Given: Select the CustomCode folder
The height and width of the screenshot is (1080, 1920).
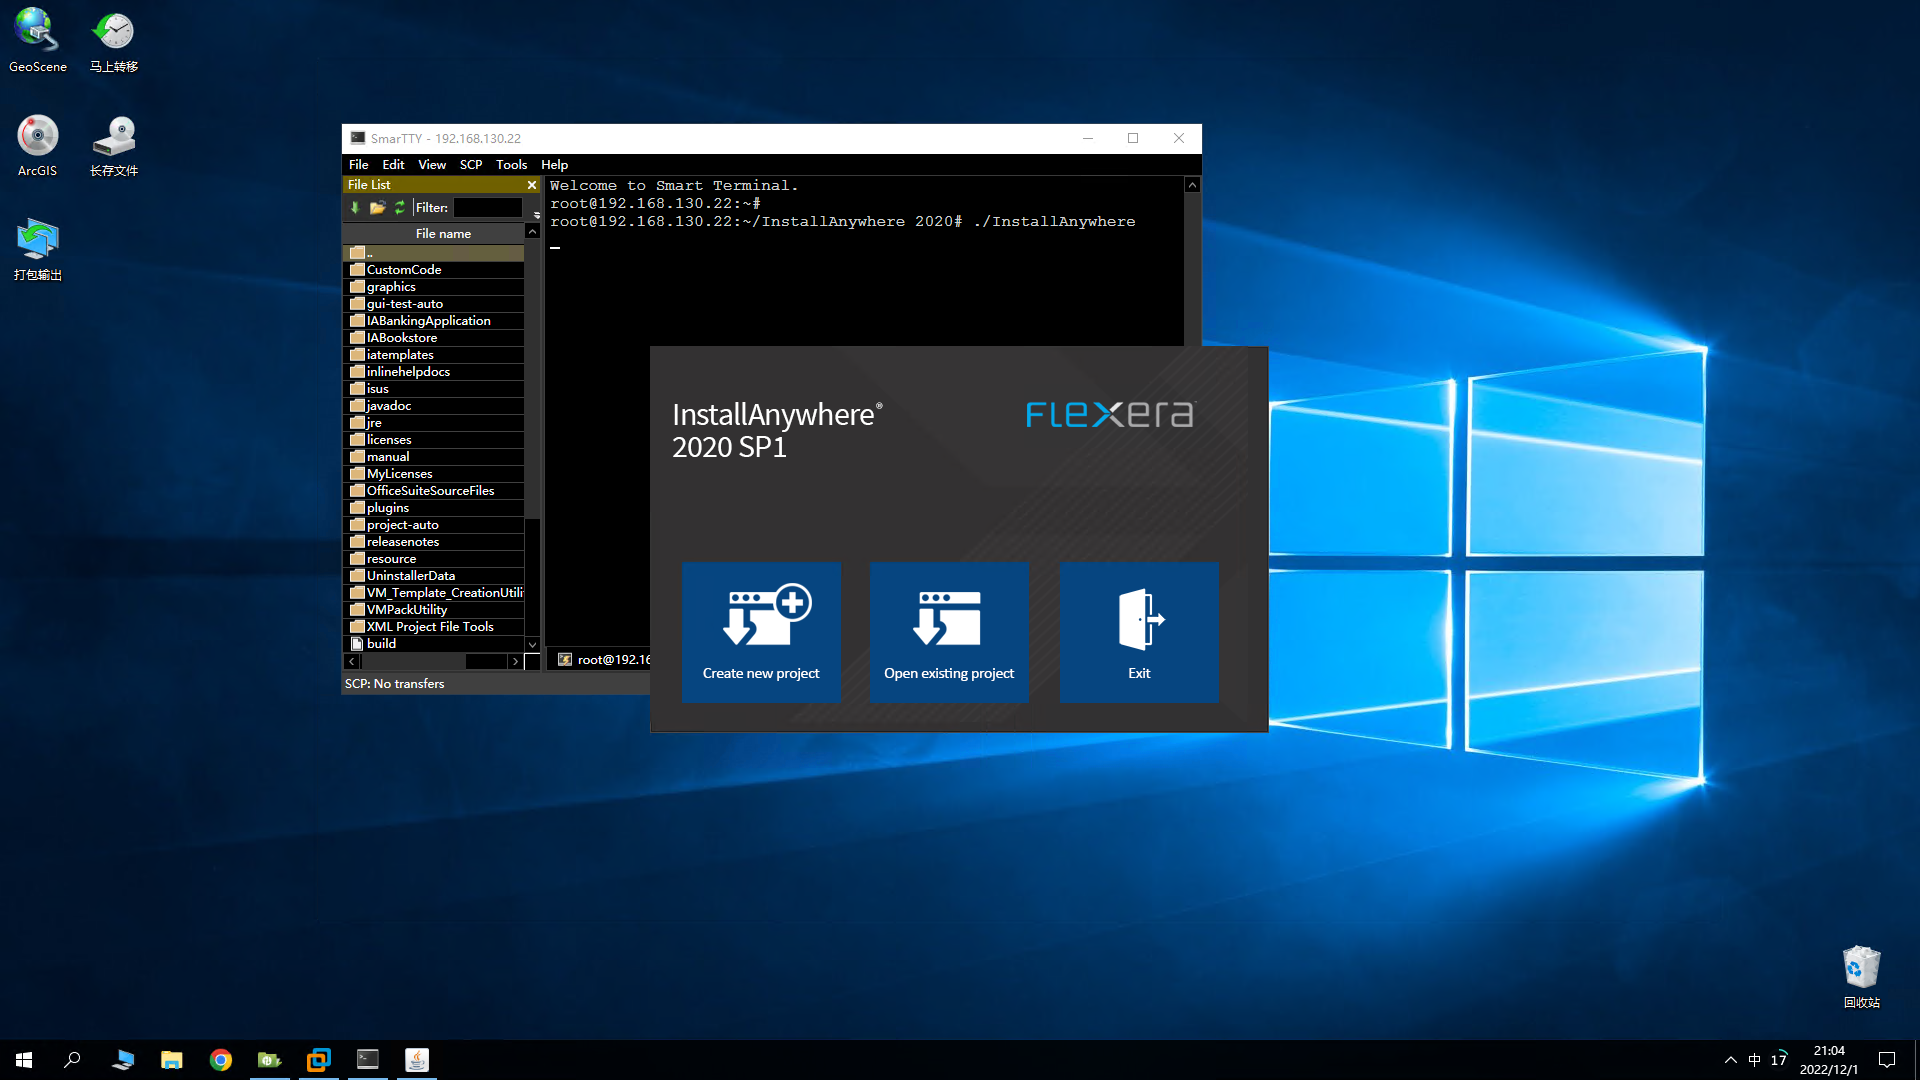Looking at the screenshot, I should [x=434, y=270].
